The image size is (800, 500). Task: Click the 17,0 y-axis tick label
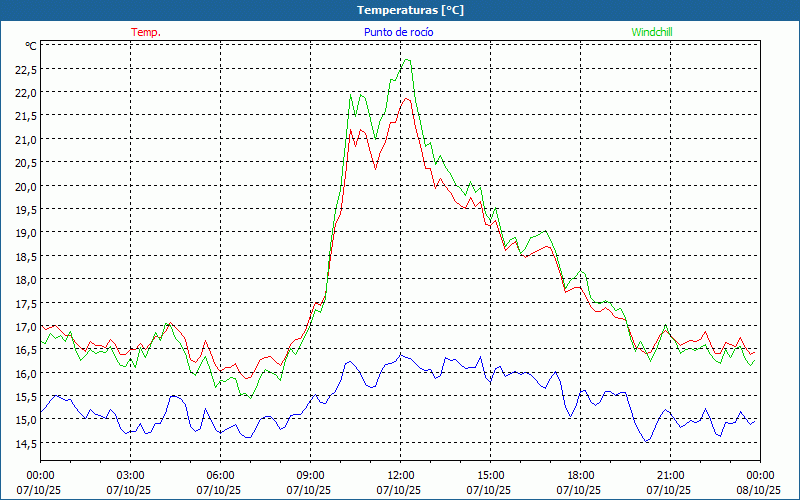25,326
